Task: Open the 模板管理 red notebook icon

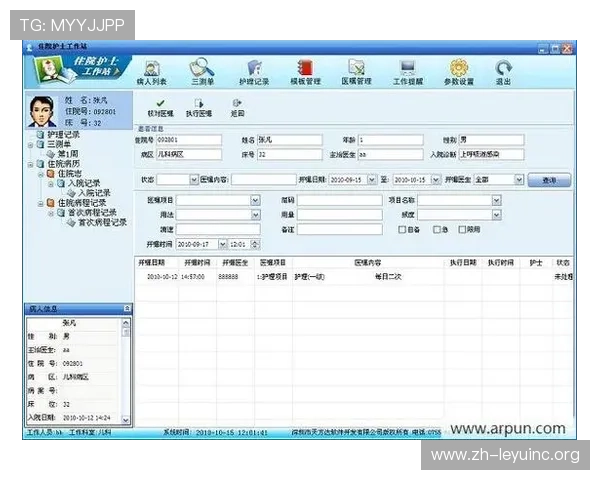Action: click(x=305, y=72)
